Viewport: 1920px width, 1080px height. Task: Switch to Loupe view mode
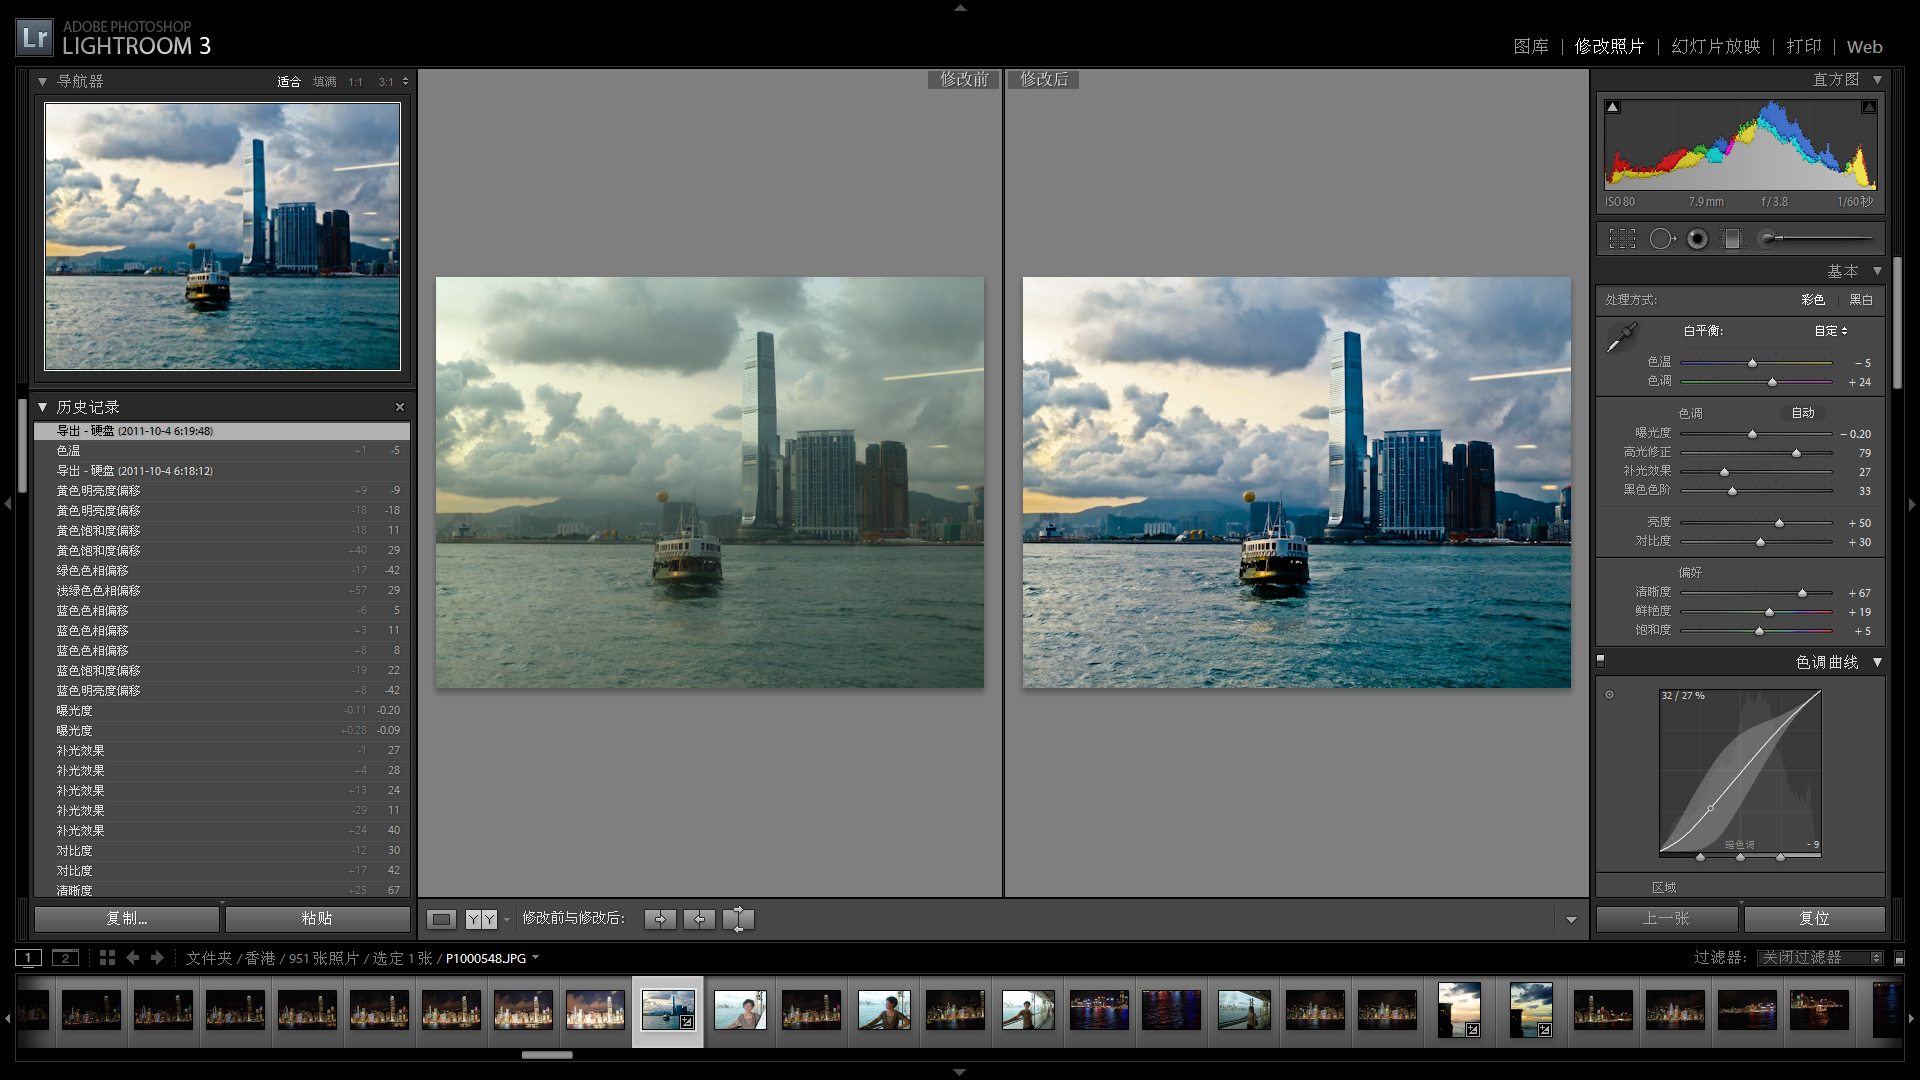441,919
